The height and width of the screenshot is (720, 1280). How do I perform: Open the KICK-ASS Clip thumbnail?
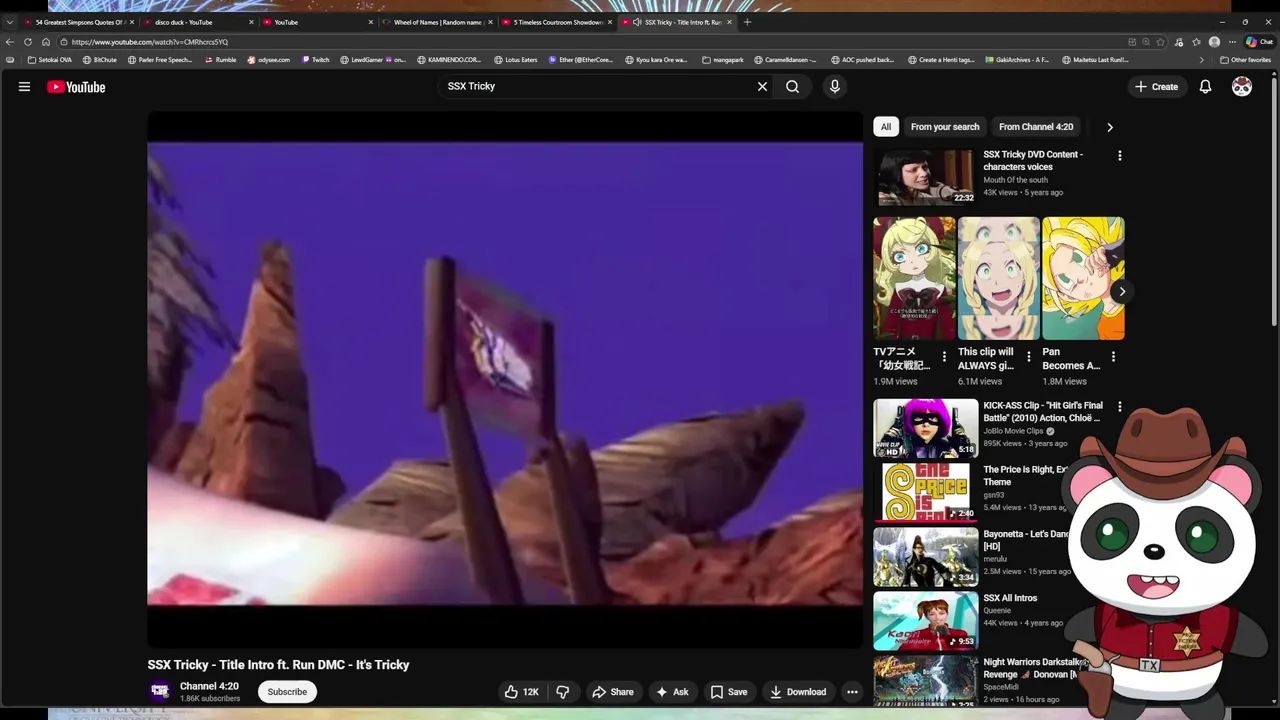tap(926, 428)
